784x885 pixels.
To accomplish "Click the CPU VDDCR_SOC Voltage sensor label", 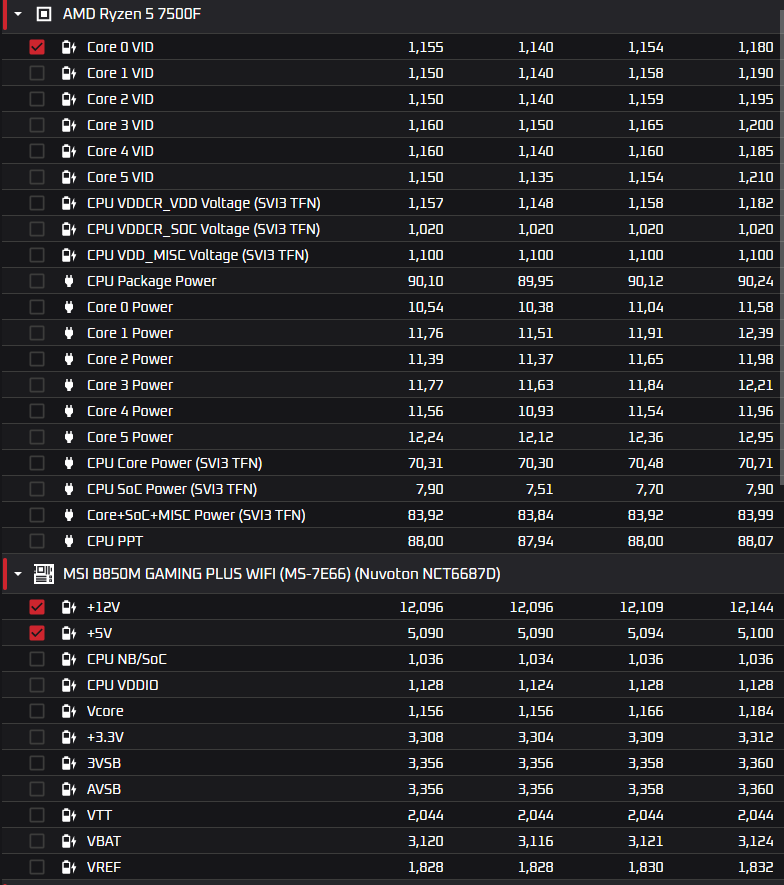I will 203,229.
